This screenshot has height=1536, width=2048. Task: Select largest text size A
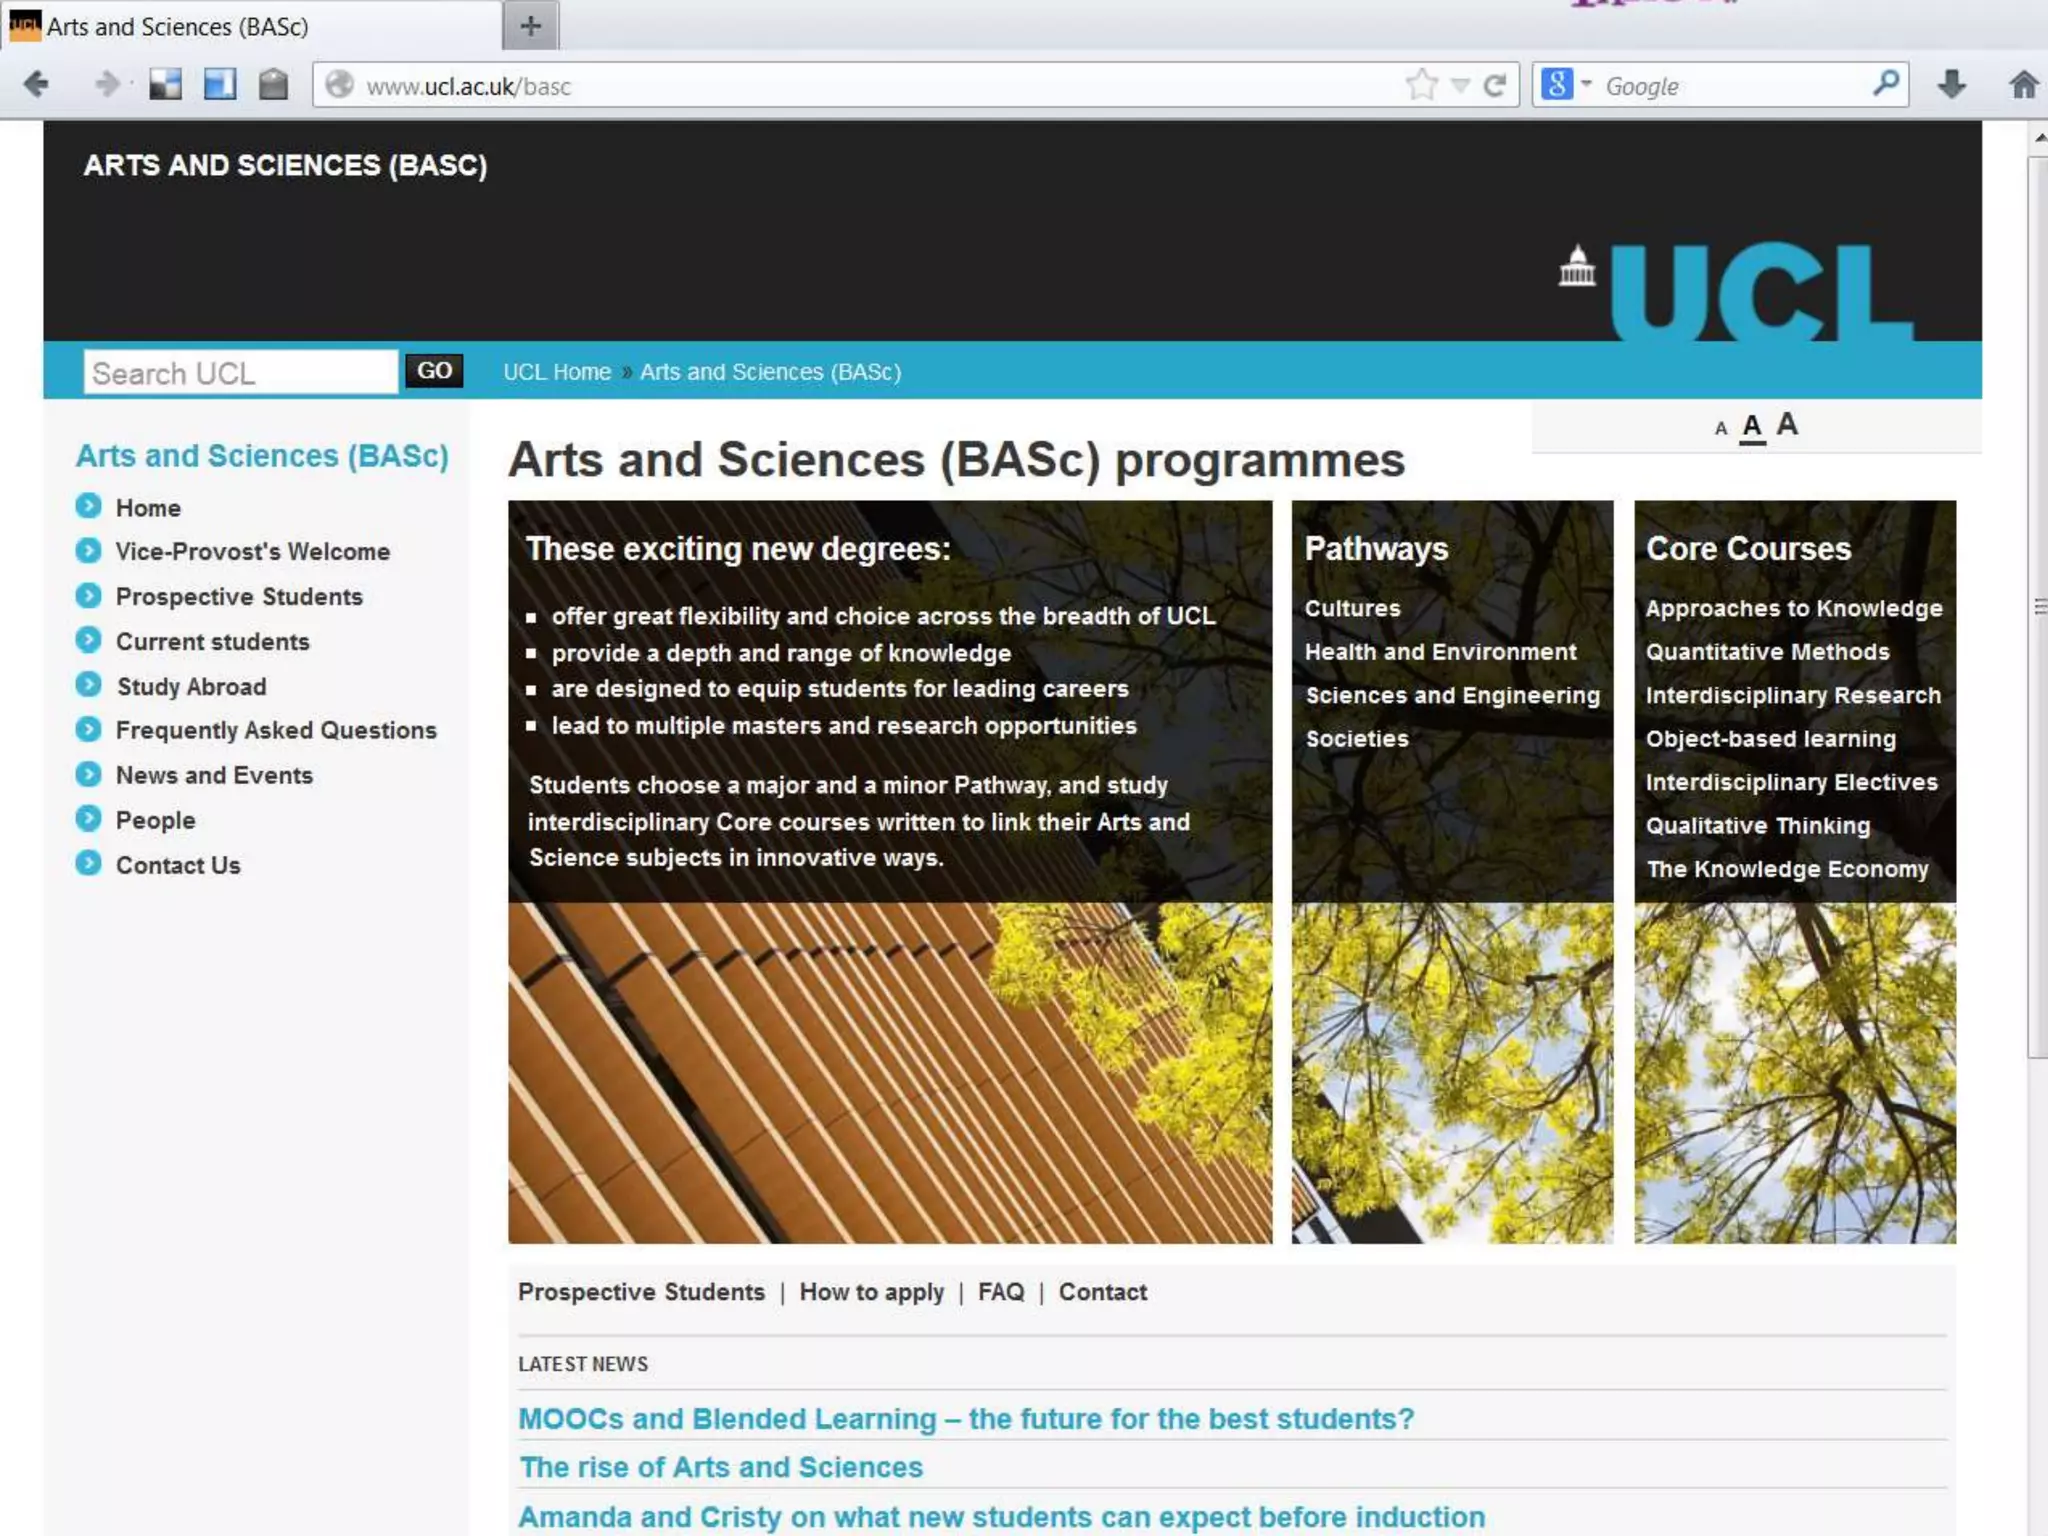point(1787,424)
